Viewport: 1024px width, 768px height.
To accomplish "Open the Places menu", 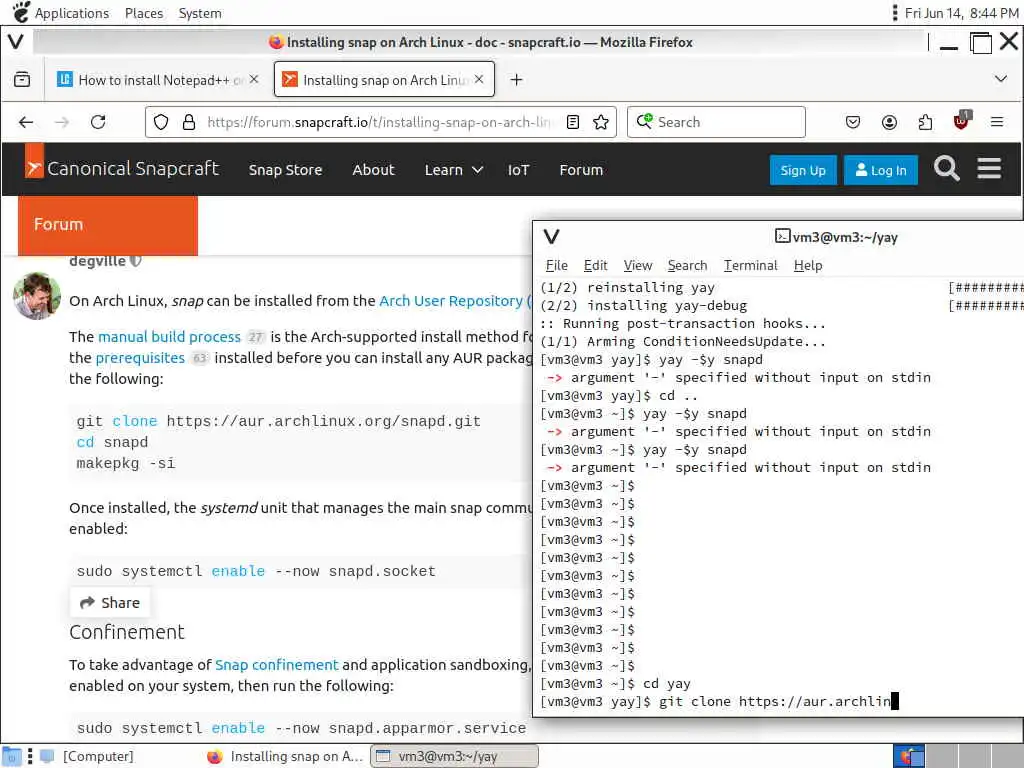I will [x=144, y=13].
